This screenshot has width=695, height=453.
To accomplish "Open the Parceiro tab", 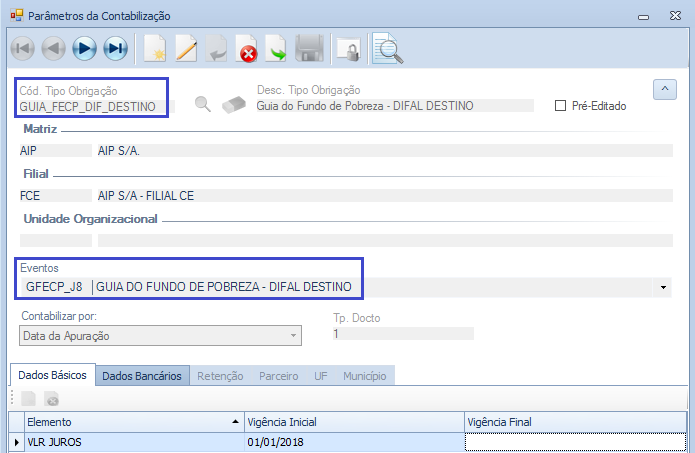I will click(x=279, y=376).
